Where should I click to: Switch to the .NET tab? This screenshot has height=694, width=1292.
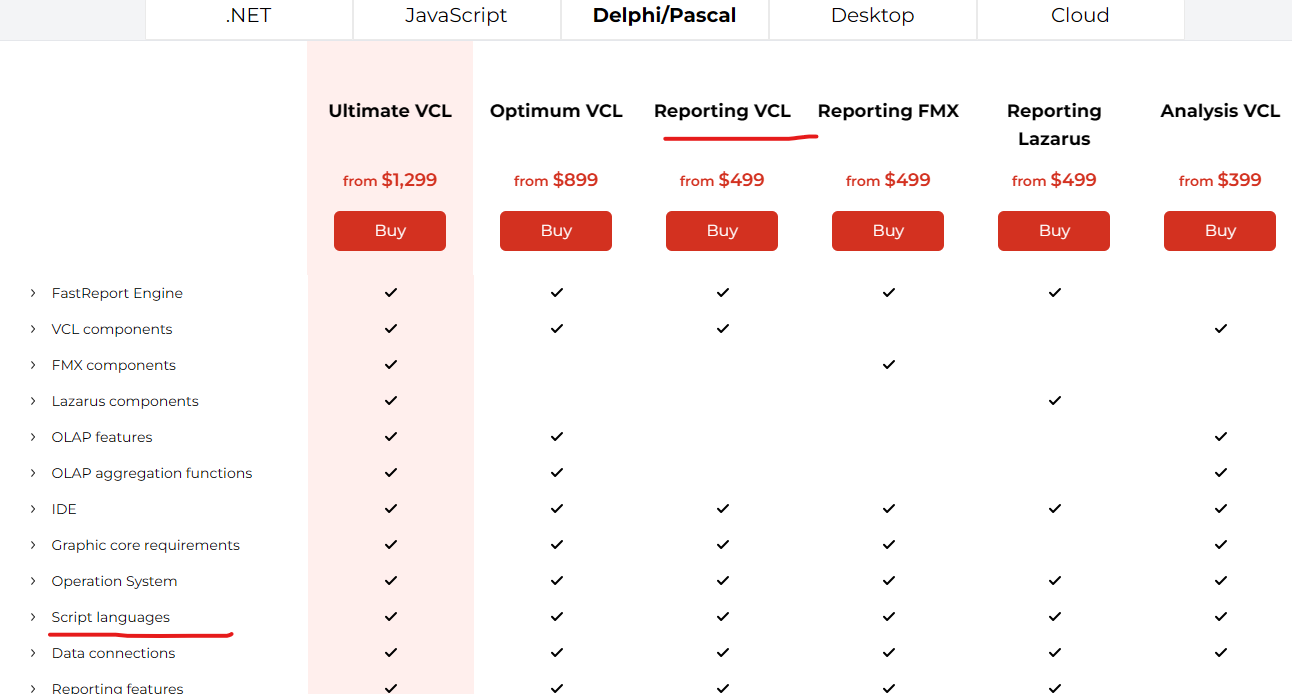[x=248, y=16]
